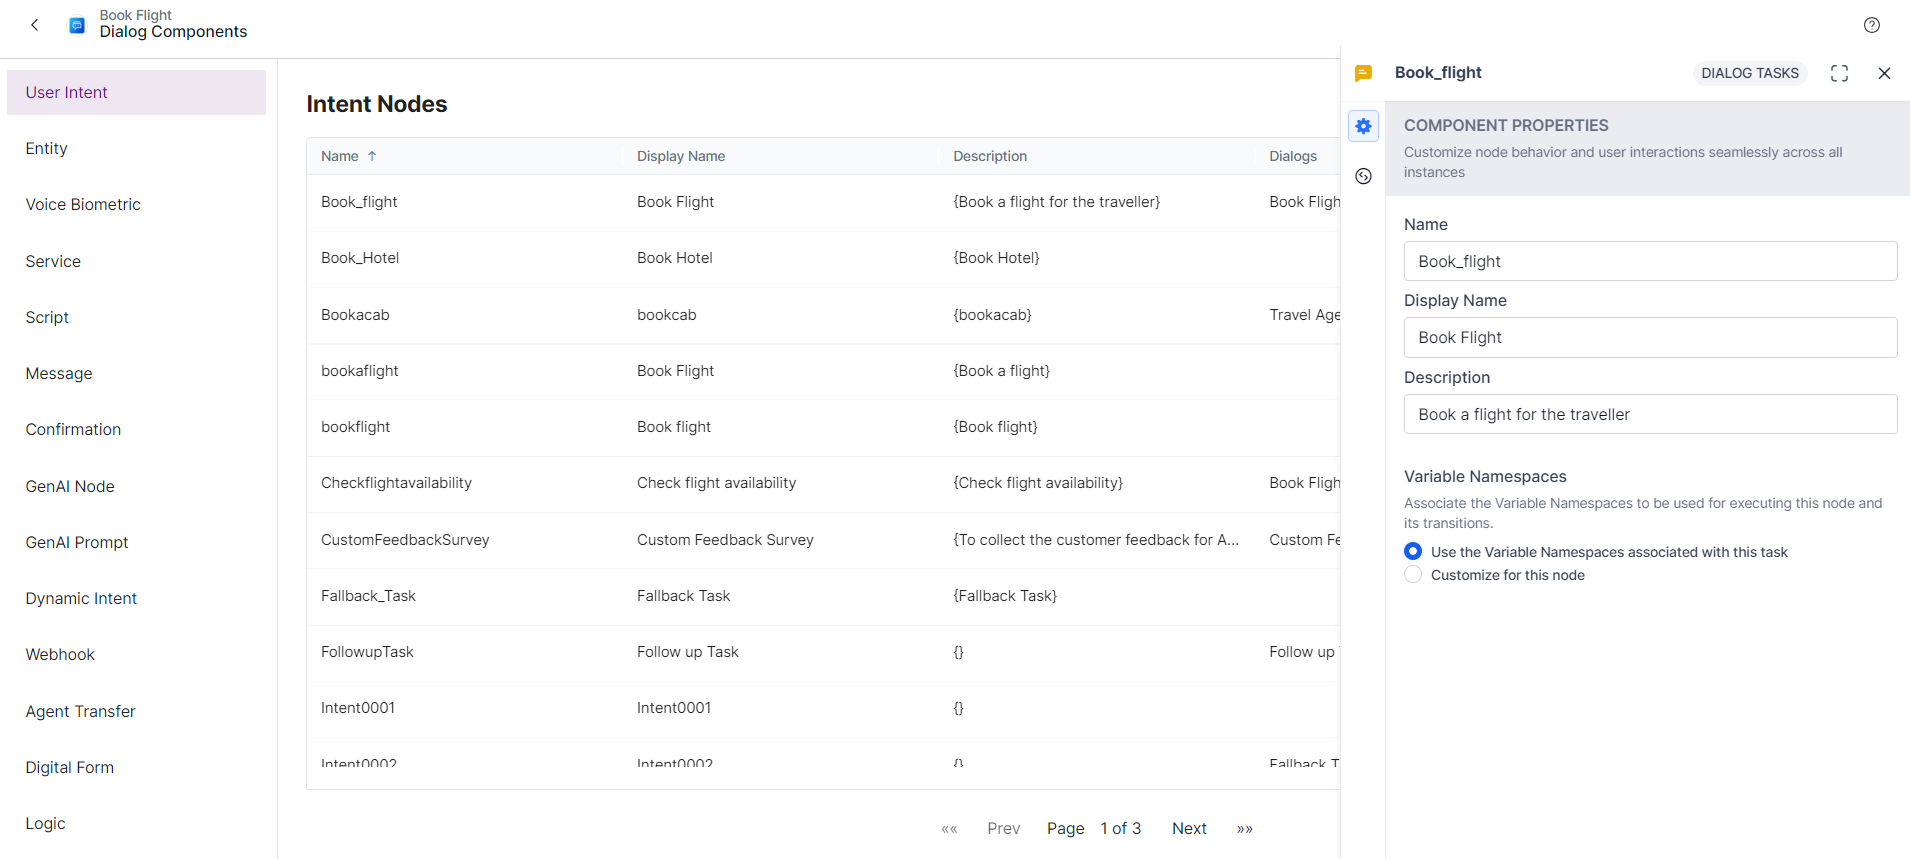The width and height of the screenshot is (1910, 859).
Task: Click the back arrow in the header
Action: point(35,25)
